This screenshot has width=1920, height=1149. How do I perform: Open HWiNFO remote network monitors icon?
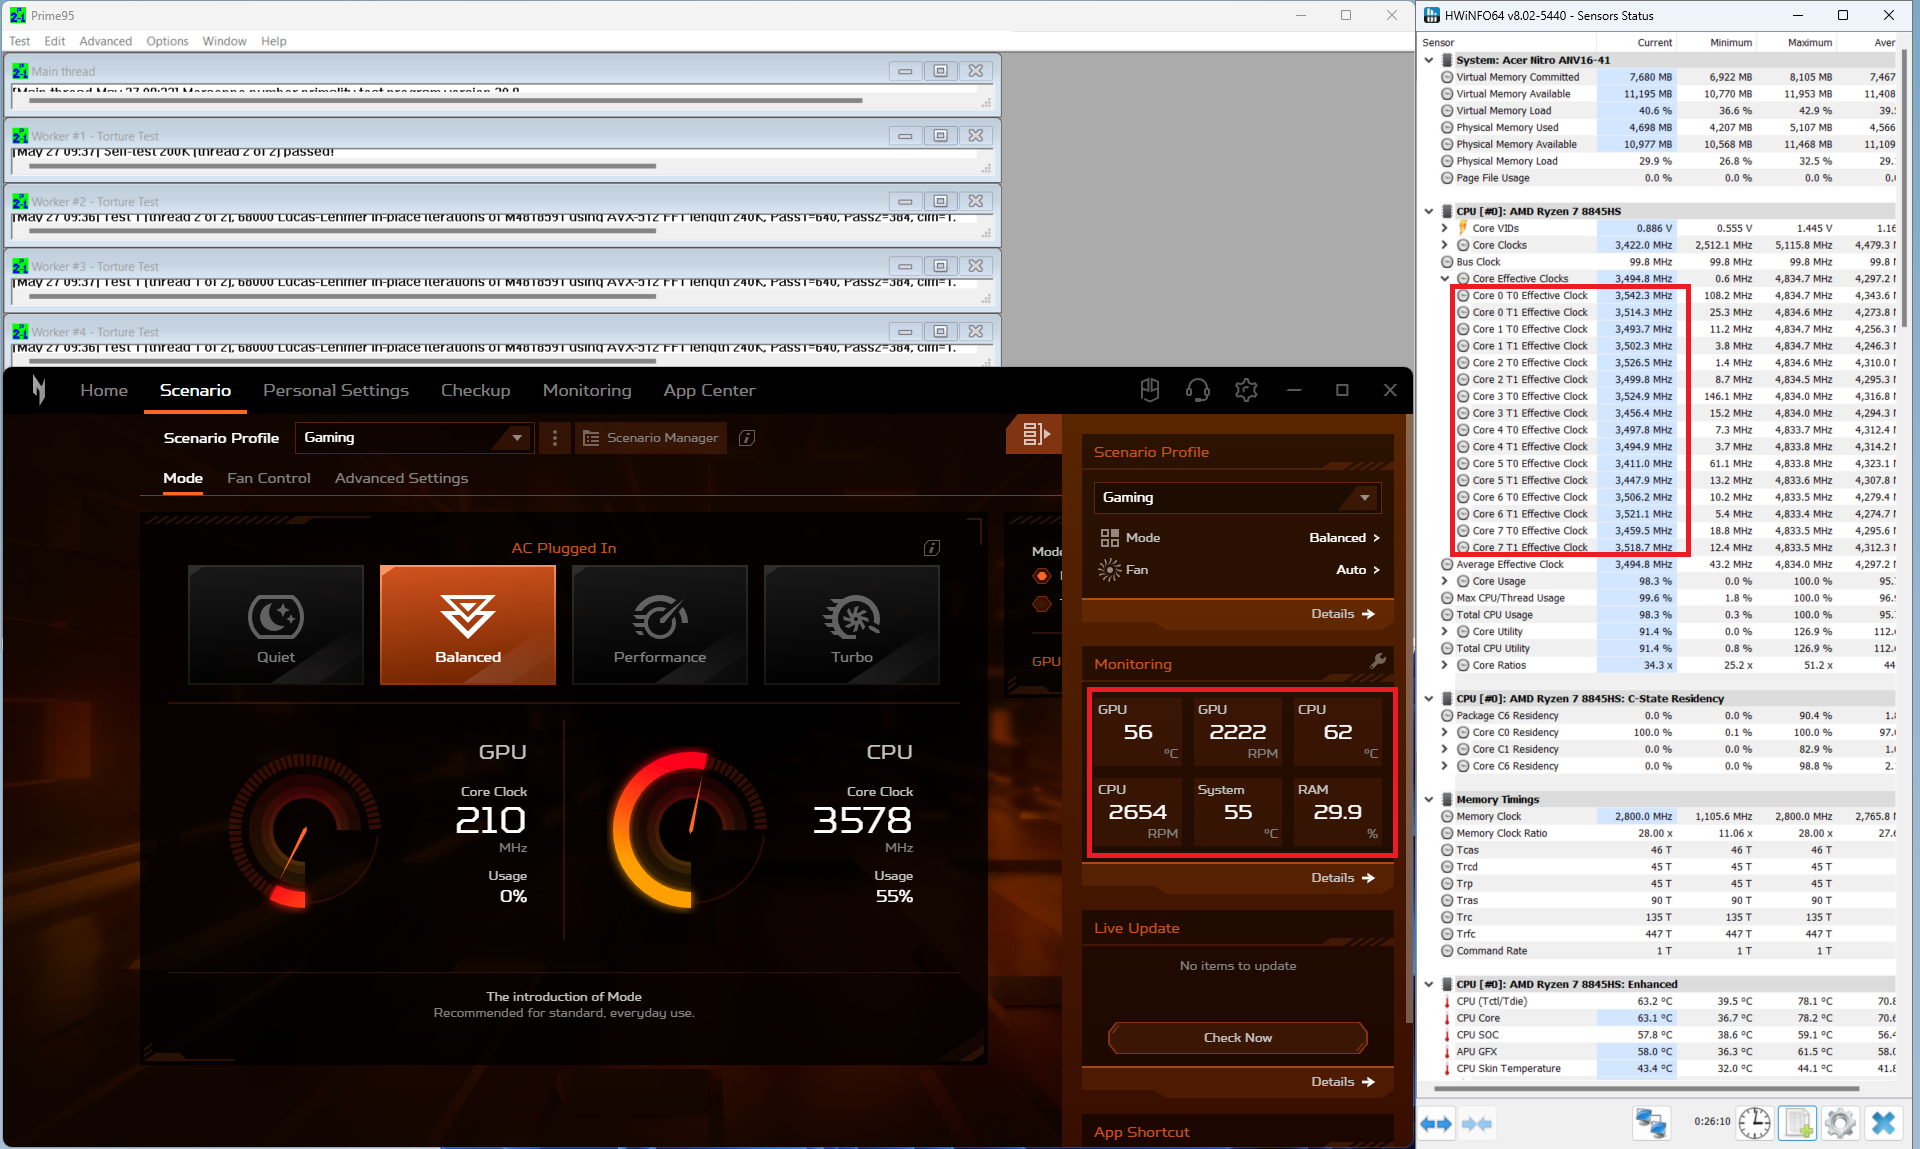click(x=1651, y=1124)
